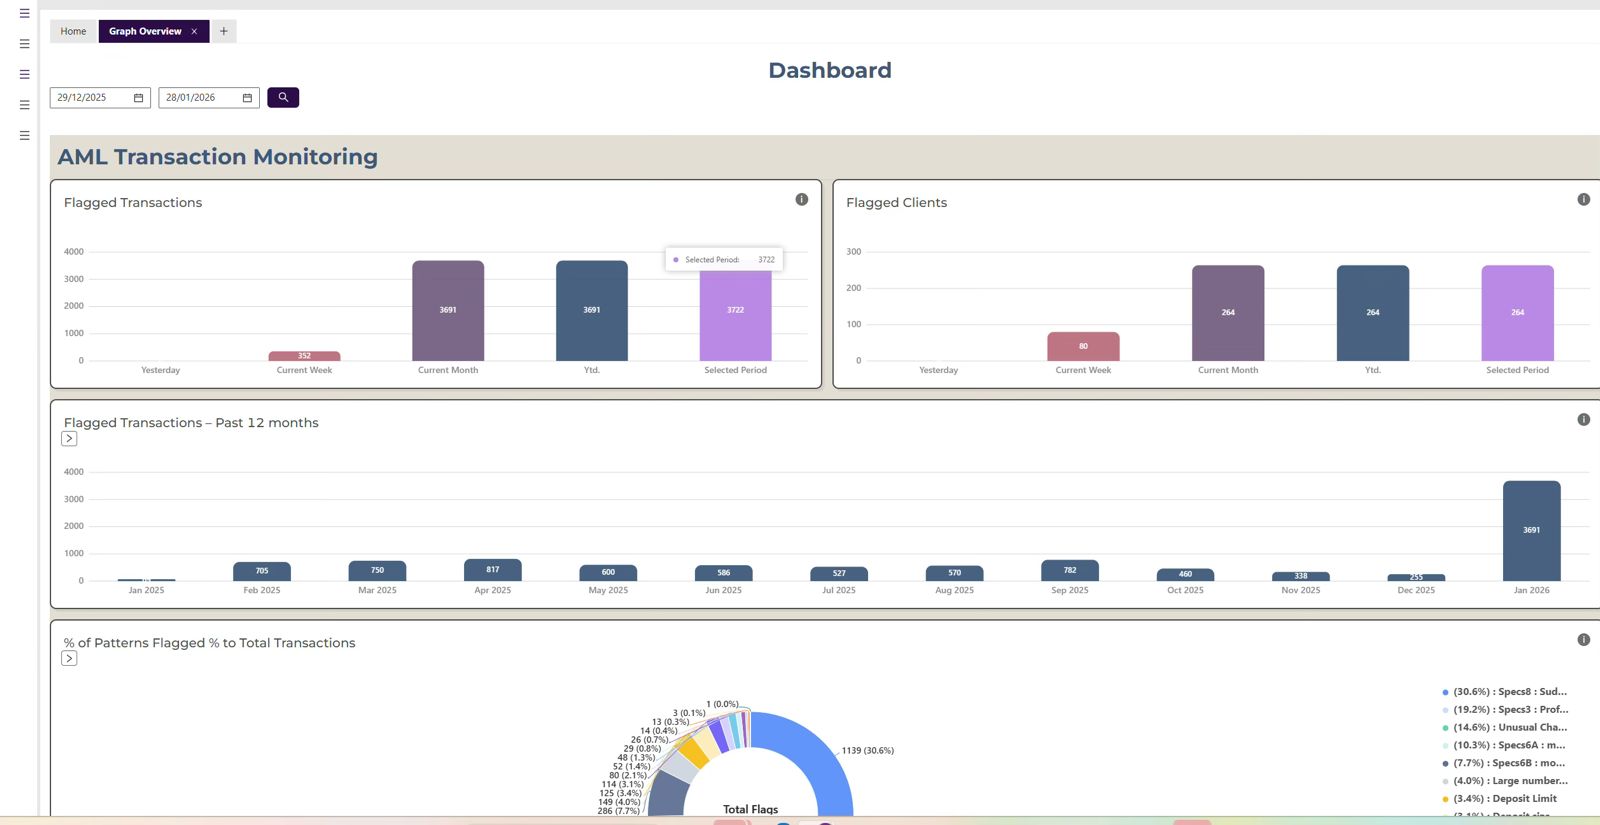The image size is (1600, 825).
Task: Click the search button beside the date fields
Action: (x=283, y=97)
